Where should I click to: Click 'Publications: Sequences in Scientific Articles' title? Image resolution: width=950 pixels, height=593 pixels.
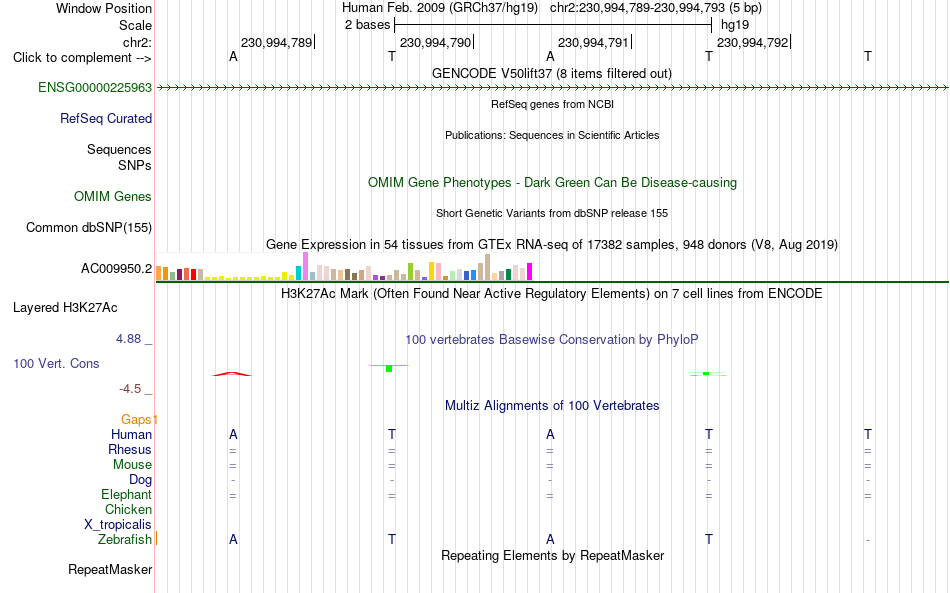click(552, 135)
